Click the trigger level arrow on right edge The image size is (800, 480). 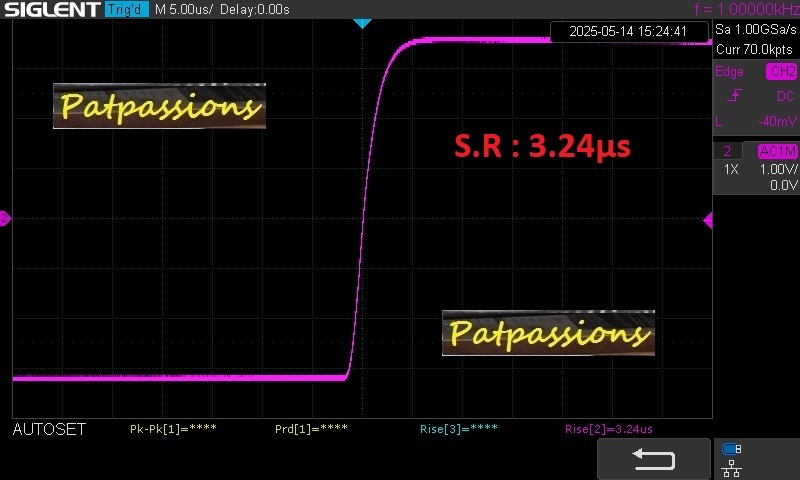(708, 220)
